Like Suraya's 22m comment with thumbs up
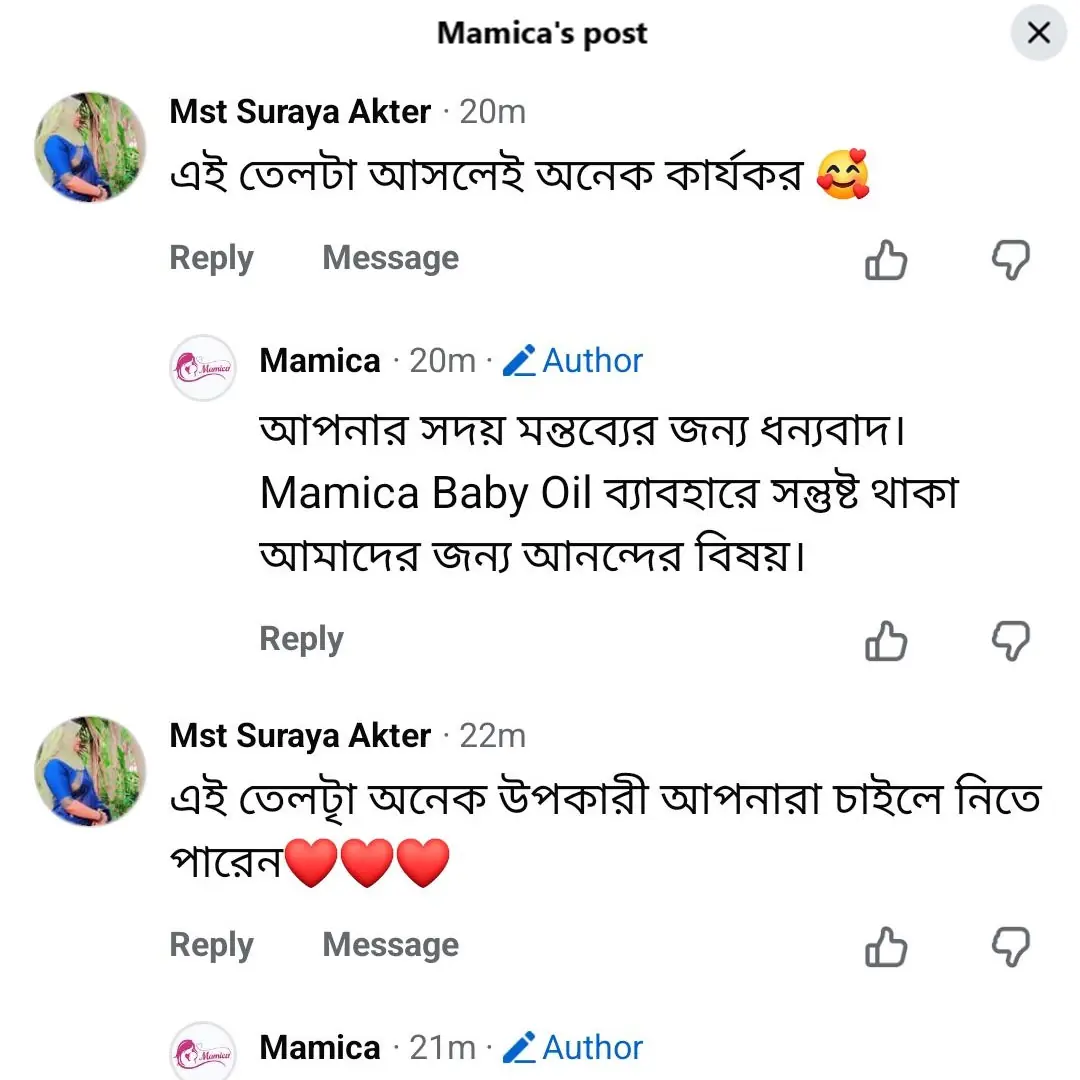Image resolution: width=1080 pixels, height=1080 pixels. coord(885,946)
